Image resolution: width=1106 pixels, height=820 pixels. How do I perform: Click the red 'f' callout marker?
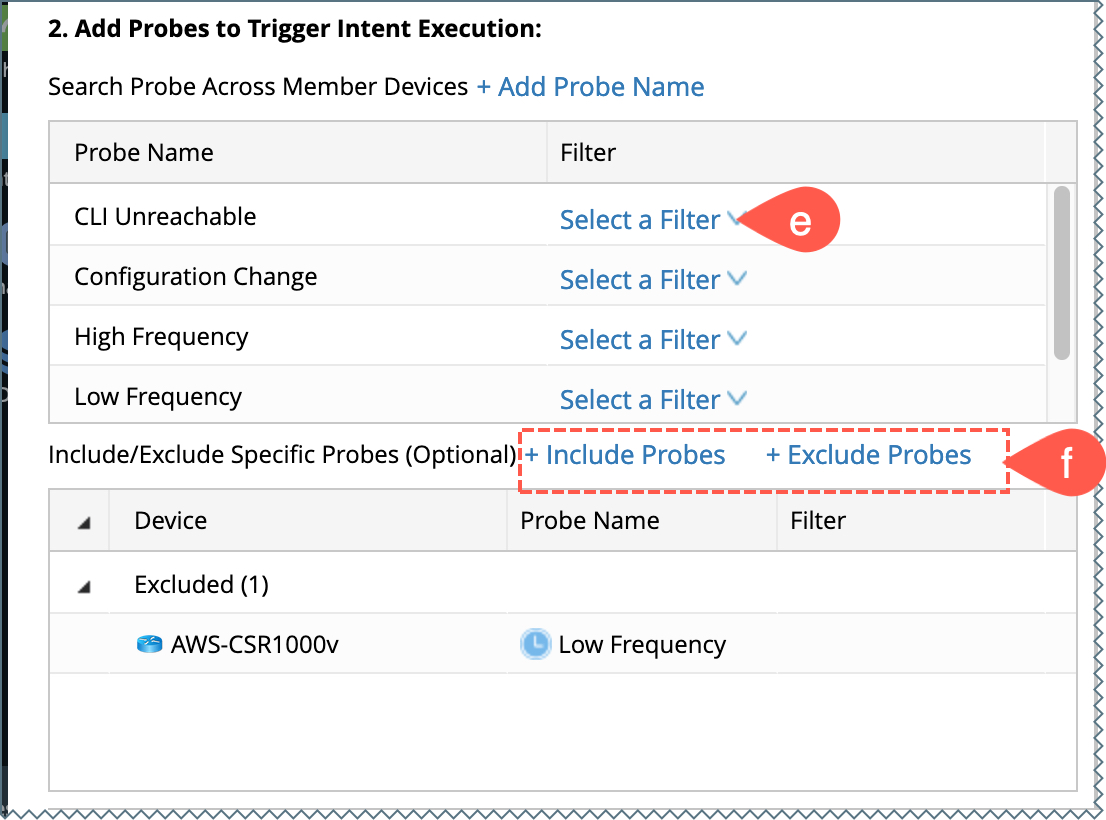pos(1064,463)
